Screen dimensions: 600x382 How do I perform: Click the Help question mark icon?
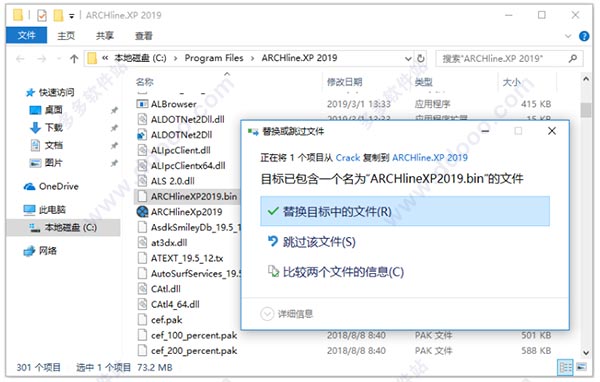pos(584,36)
